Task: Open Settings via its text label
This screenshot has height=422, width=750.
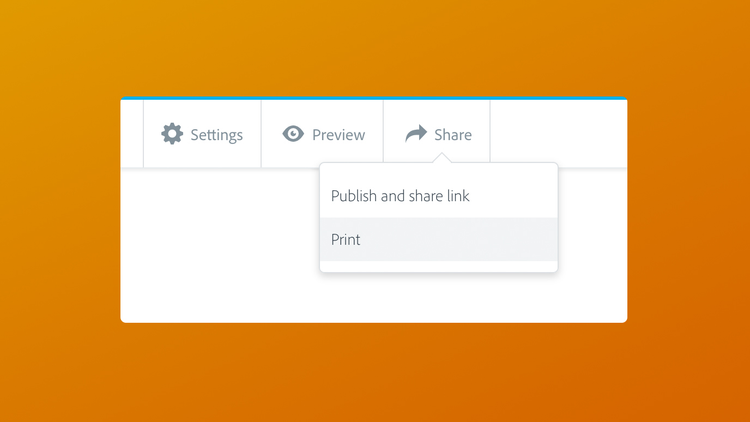Action: coord(216,135)
